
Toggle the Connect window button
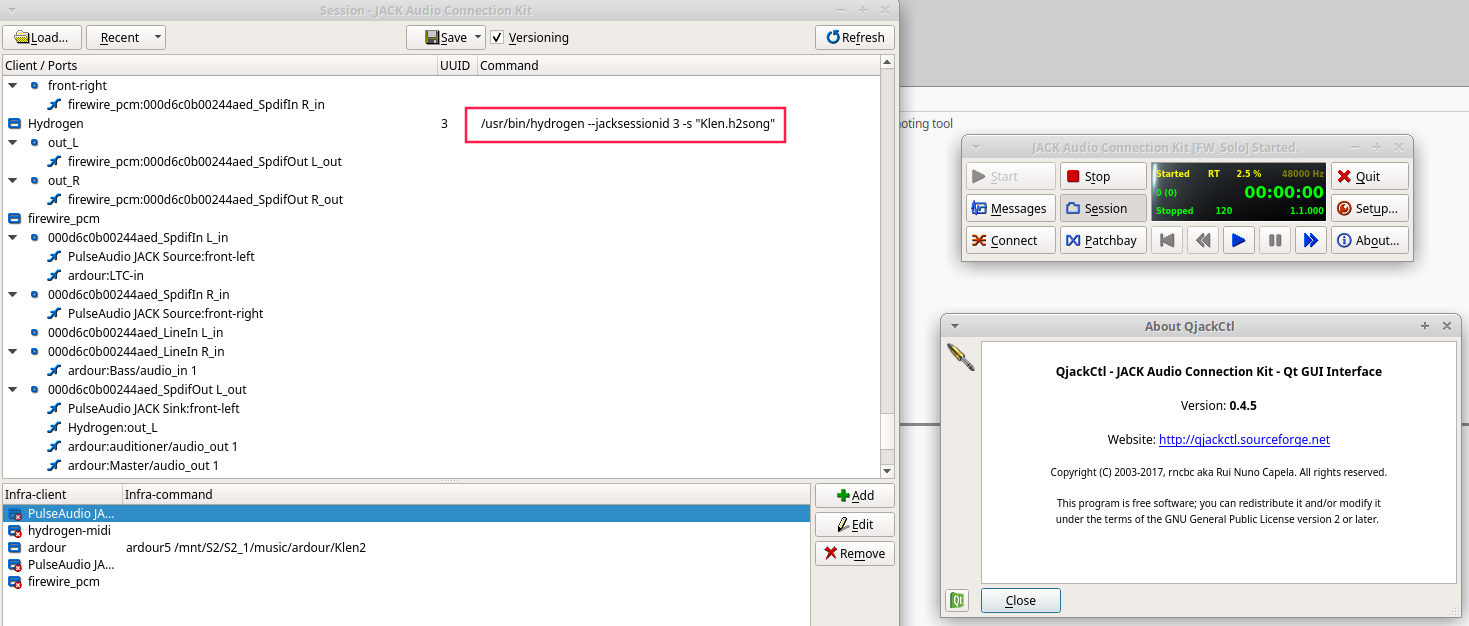click(x=1011, y=240)
